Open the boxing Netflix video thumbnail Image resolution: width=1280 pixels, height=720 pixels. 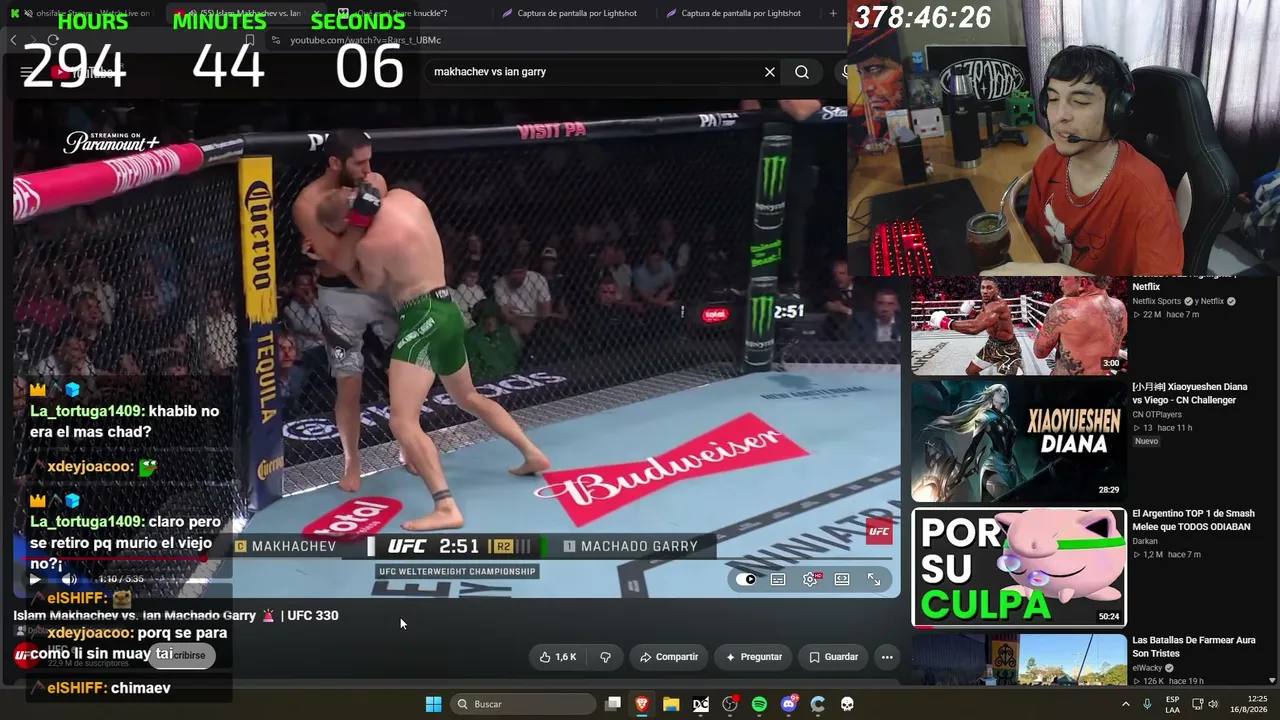click(x=1019, y=324)
